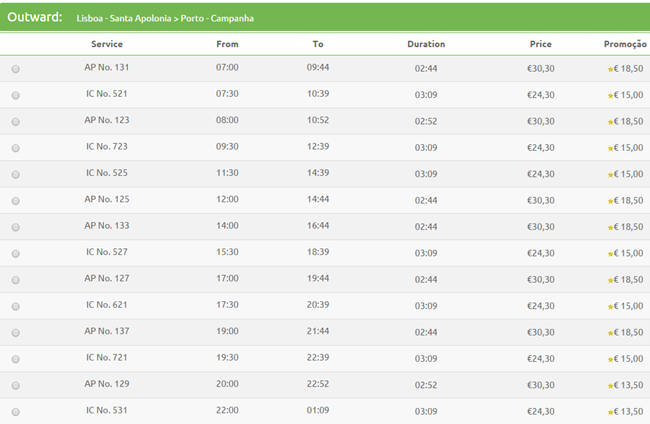Click the 12:39 arrival time
The image size is (650, 424).
pyautogui.click(x=318, y=146)
